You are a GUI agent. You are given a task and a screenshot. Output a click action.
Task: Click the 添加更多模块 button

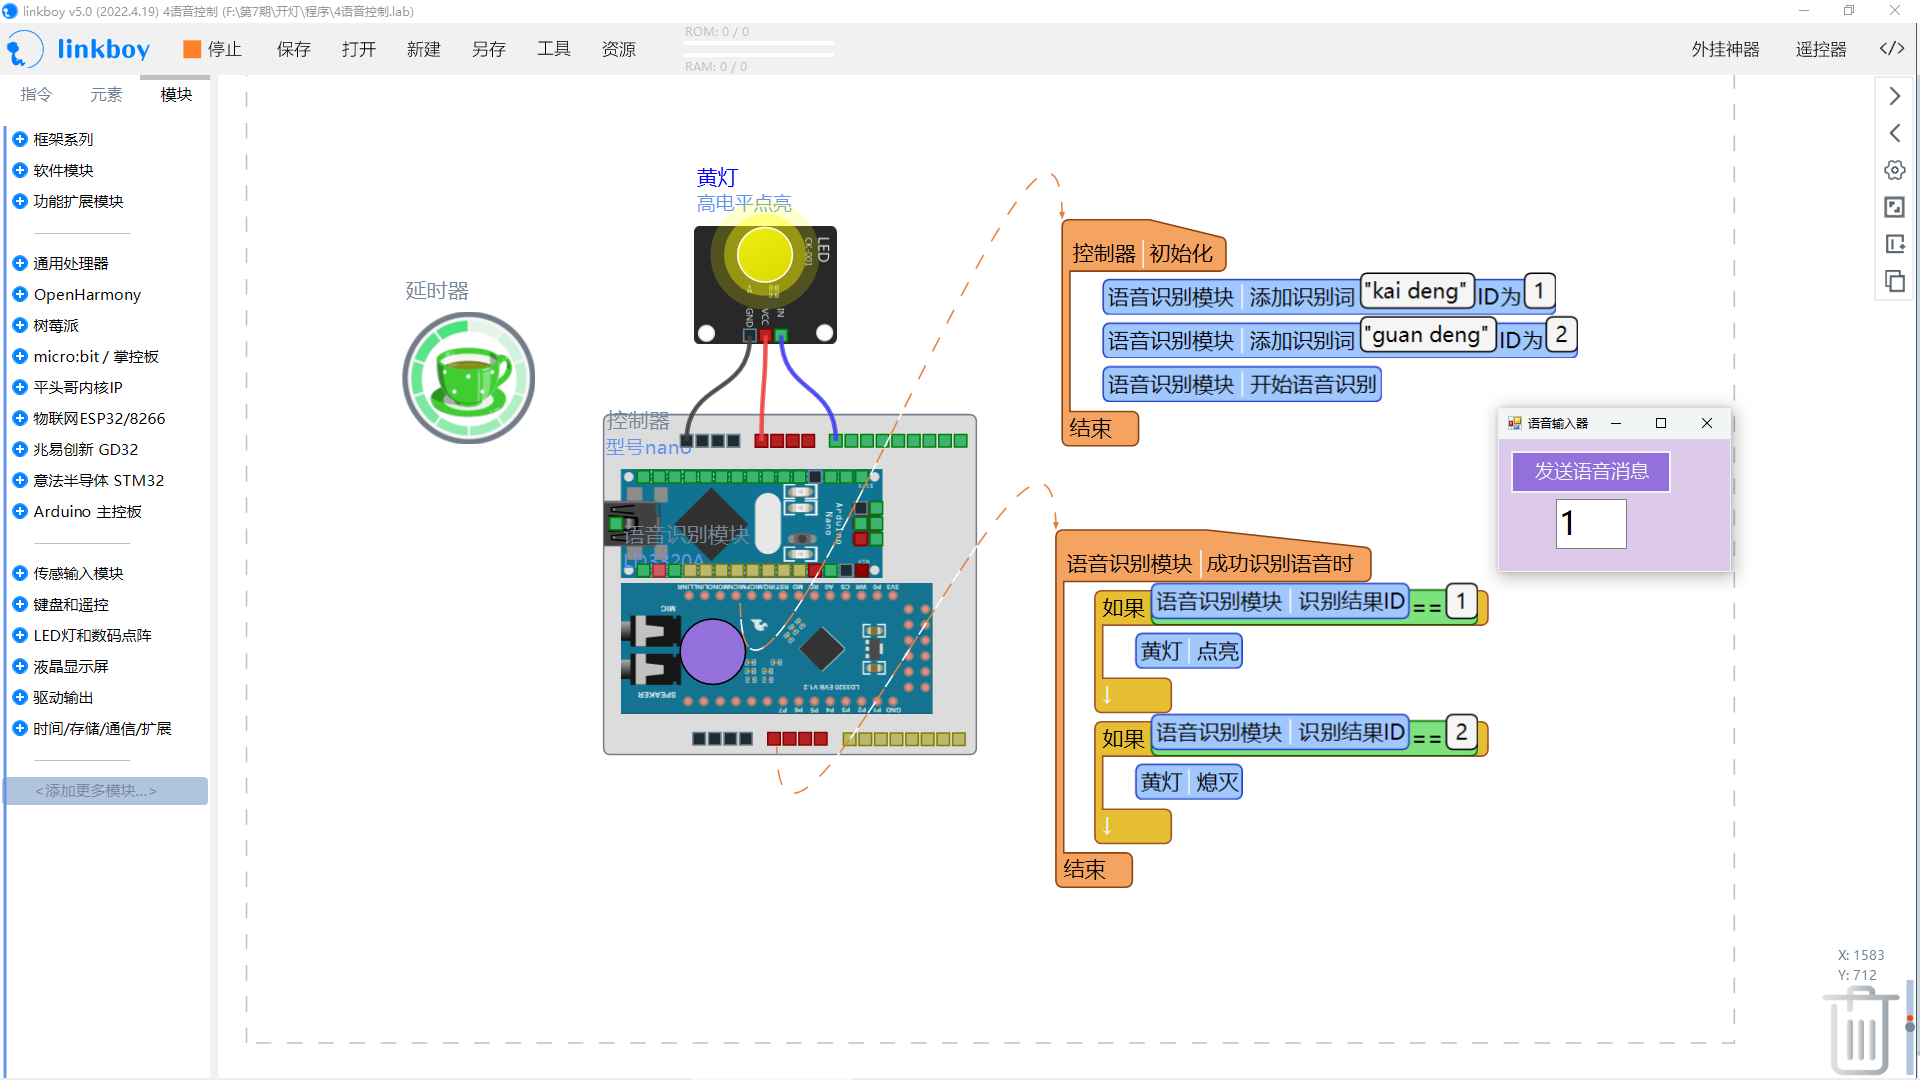tap(105, 791)
